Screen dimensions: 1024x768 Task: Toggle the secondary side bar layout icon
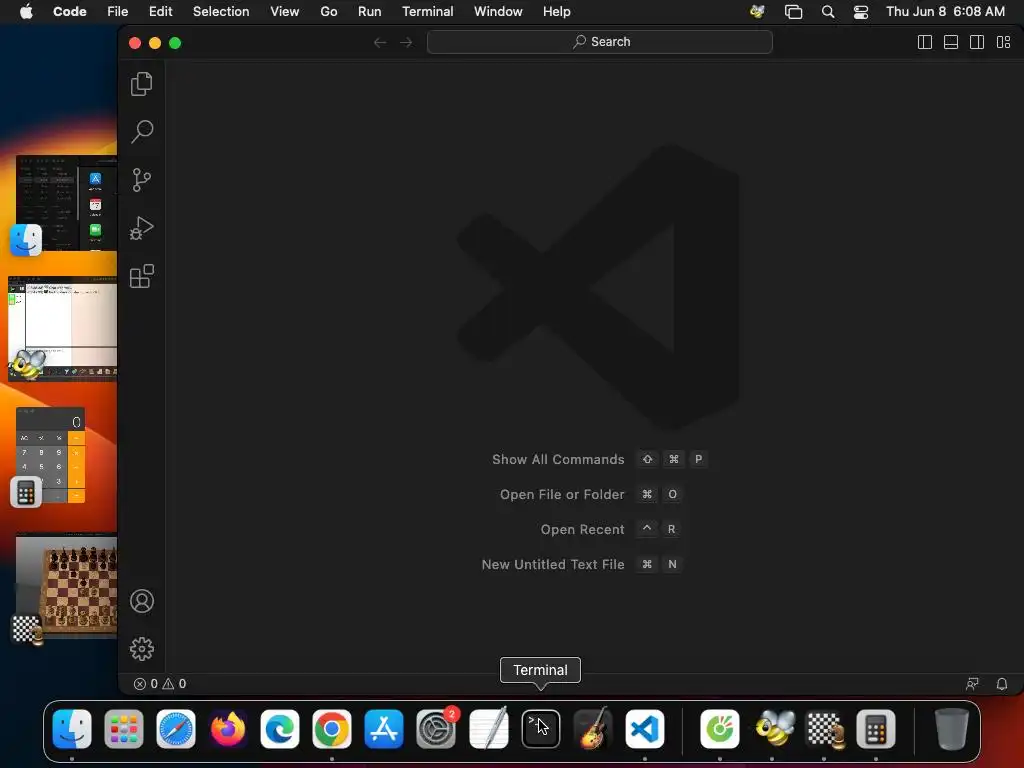click(977, 42)
